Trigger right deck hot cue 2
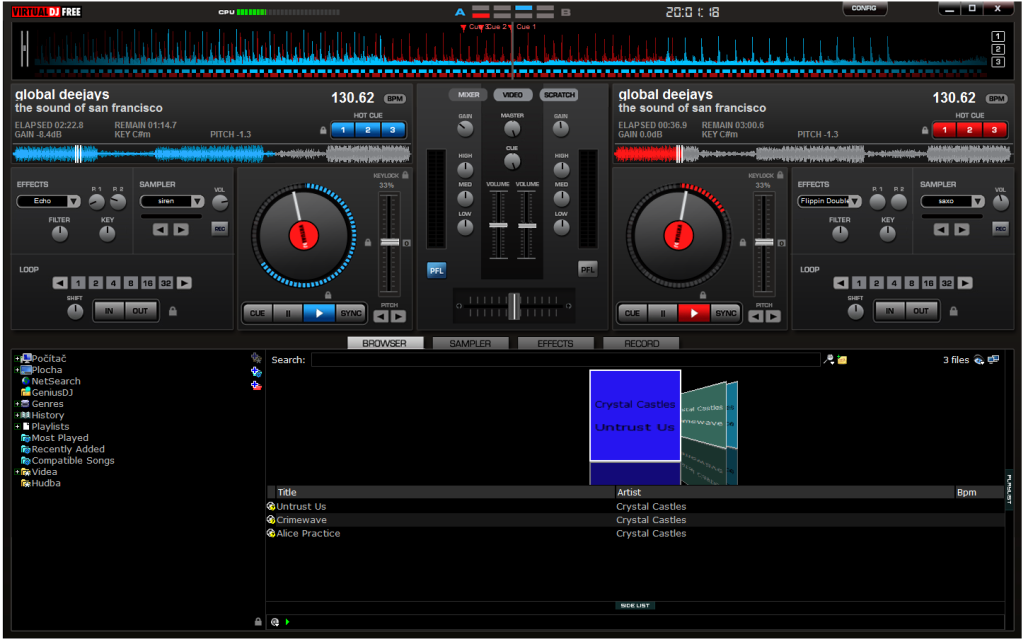Screen dimensions: 1024x642 969,130
